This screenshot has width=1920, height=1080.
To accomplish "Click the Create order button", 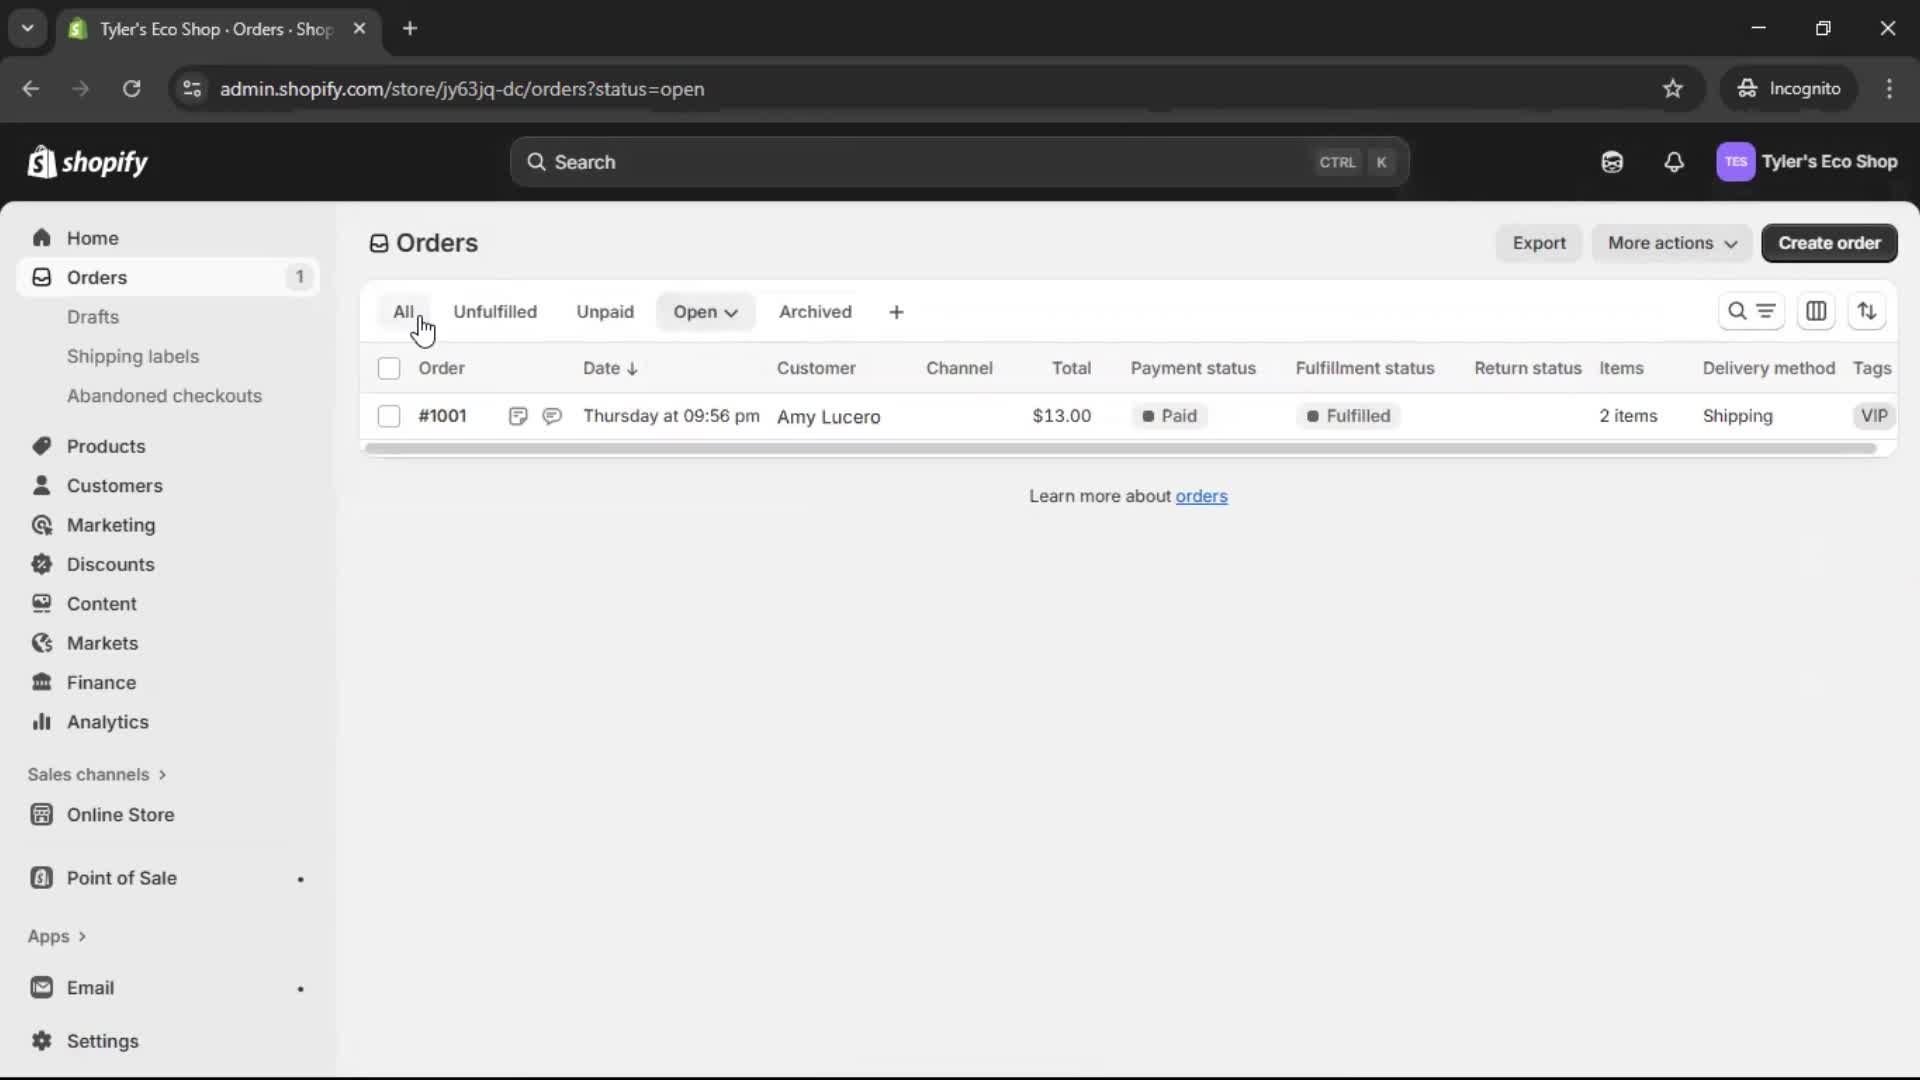I will point(1830,243).
